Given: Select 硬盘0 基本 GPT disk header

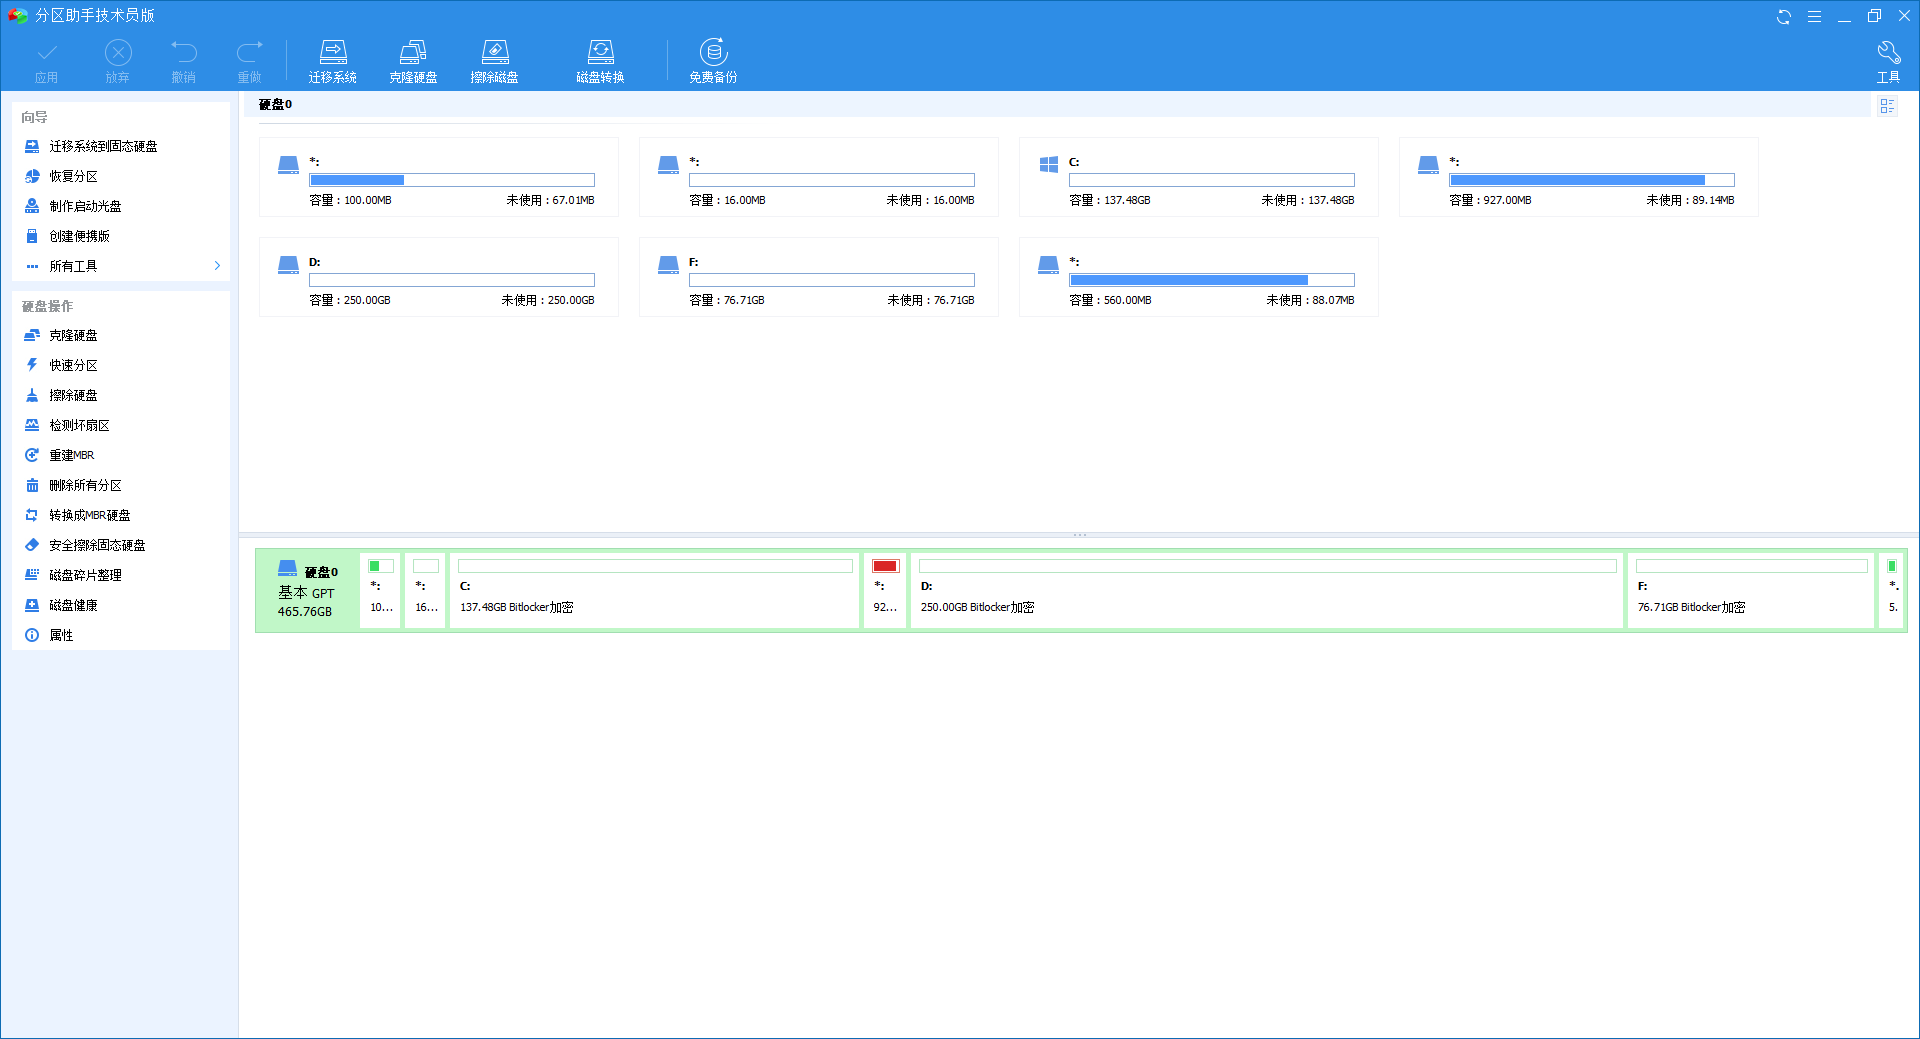Looking at the screenshot, I should pos(307,590).
